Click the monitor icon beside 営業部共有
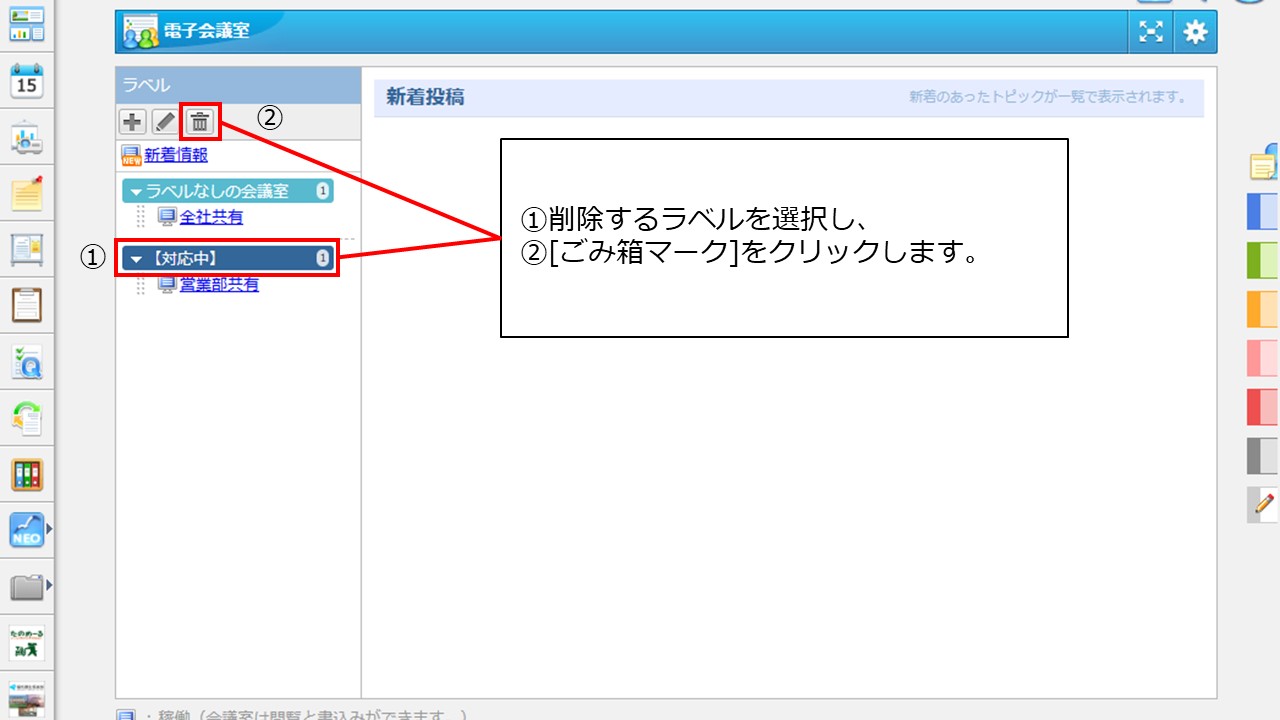The image size is (1280, 720). 167,285
